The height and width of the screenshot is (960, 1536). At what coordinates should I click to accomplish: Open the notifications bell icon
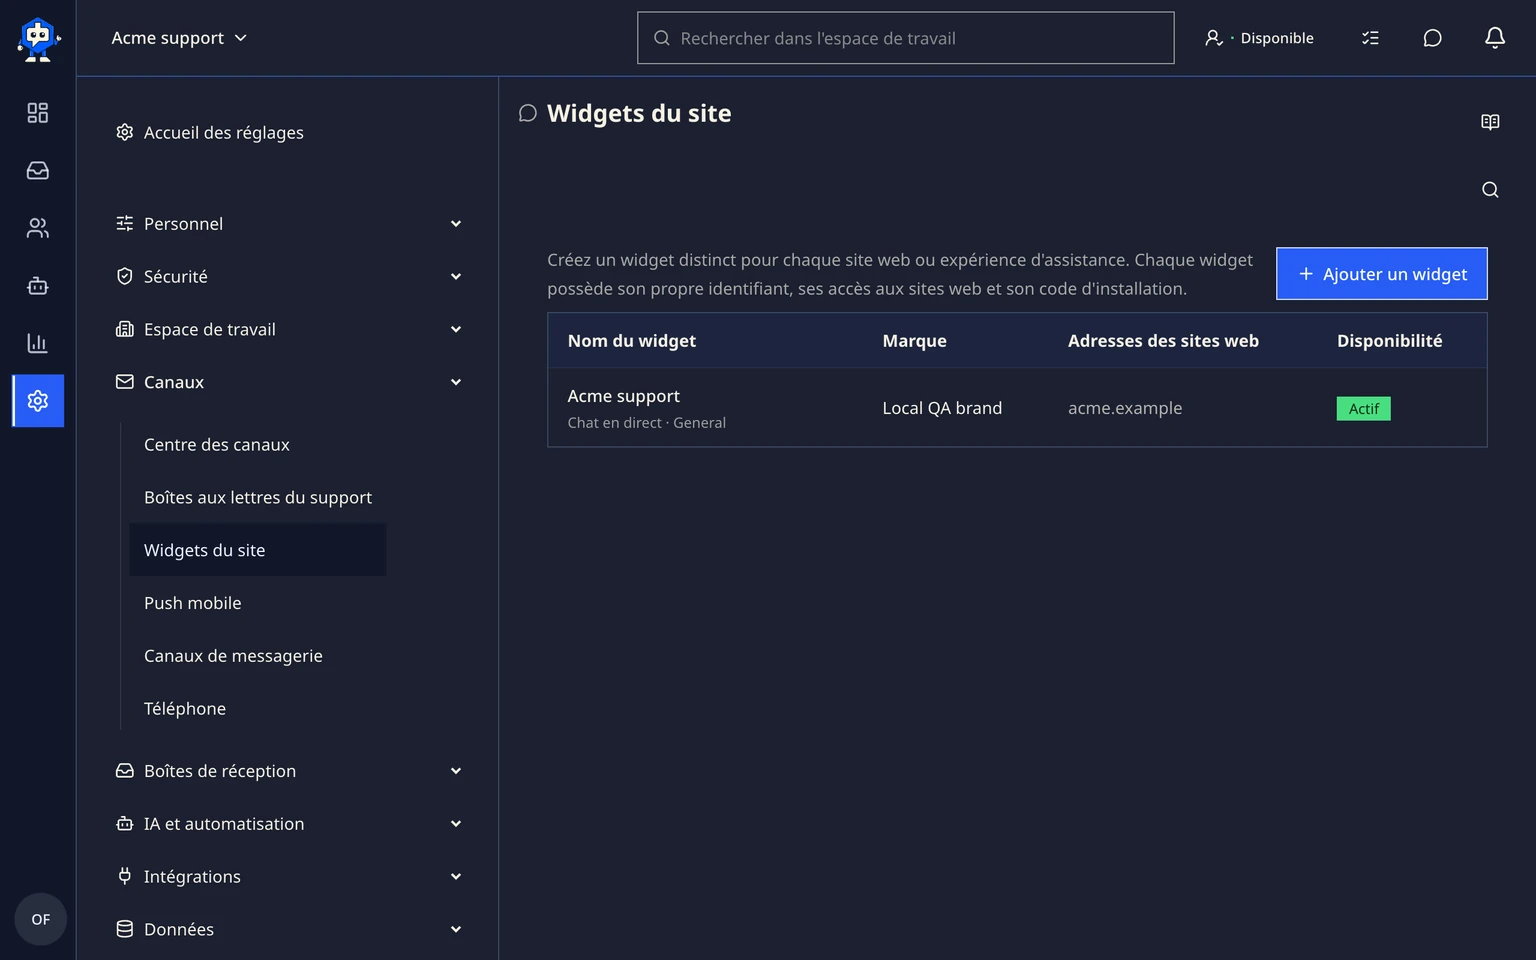pyautogui.click(x=1494, y=38)
